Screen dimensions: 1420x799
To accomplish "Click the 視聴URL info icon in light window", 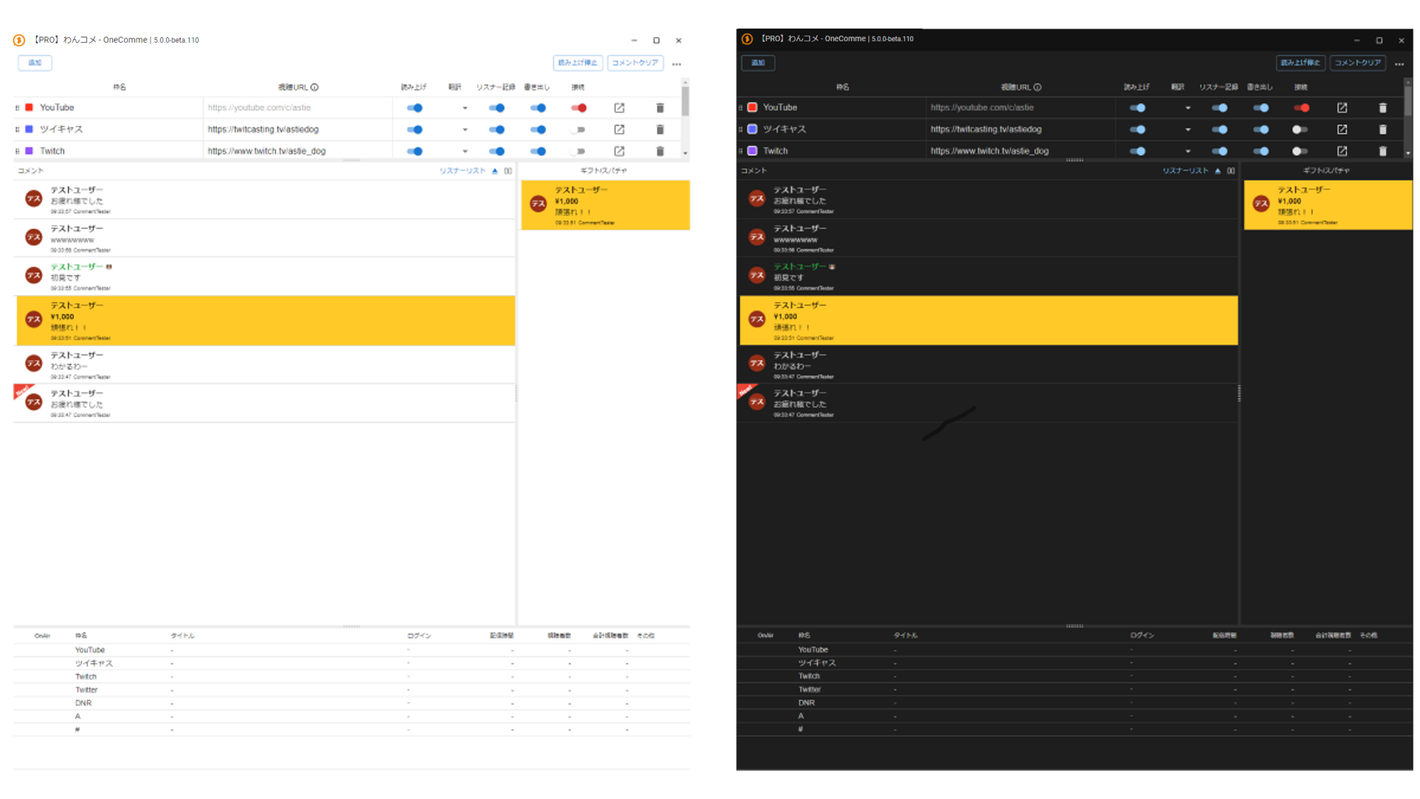I will pos(315,88).
